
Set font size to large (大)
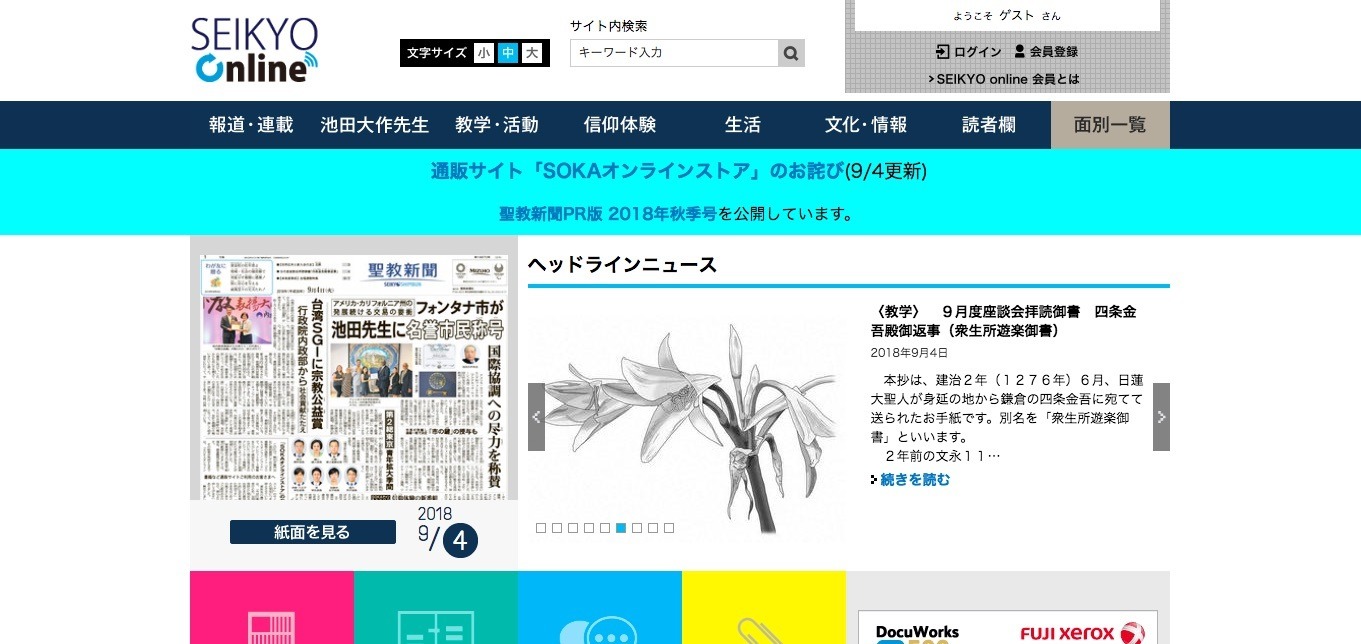pos(532,53)
